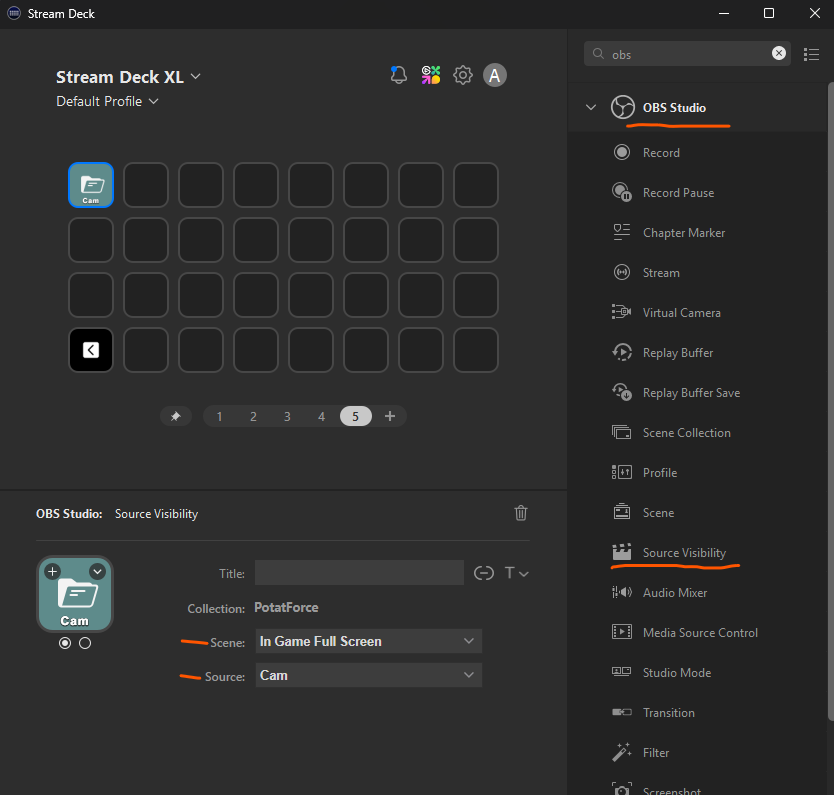Click inside the Title input field
Viewport: 834px width, 795px height.
click(359, 572)
